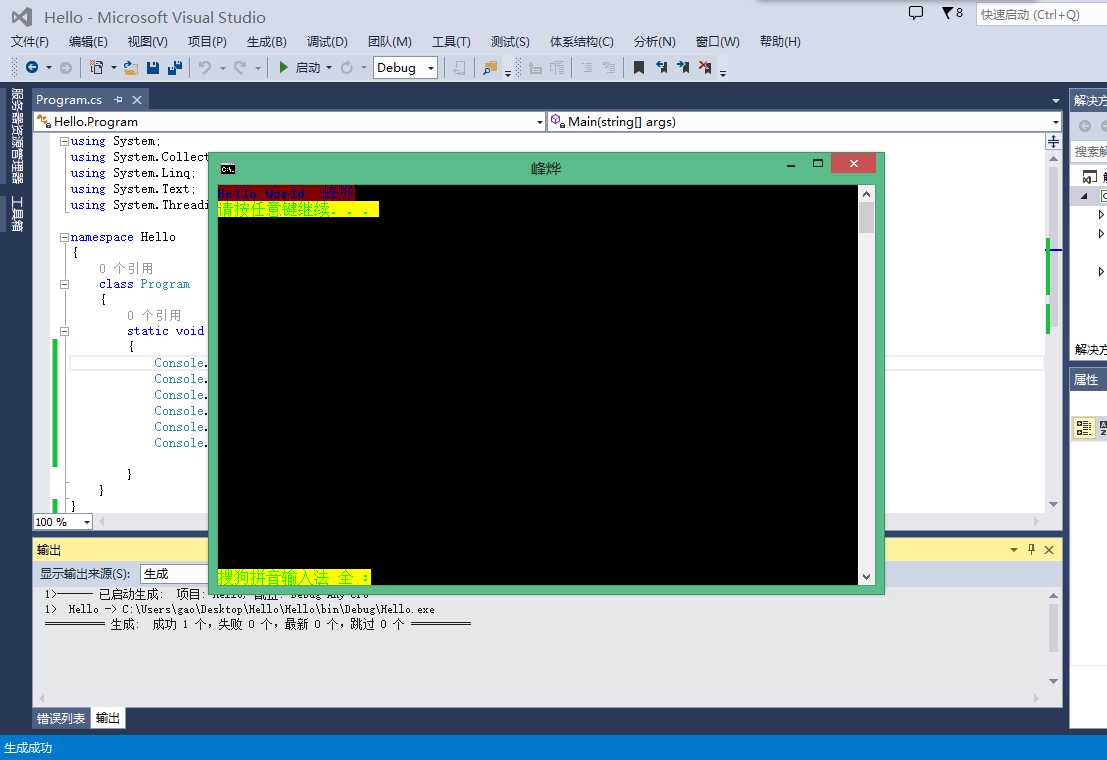
Task: Toggle auto-hide pin on the output panel
Action: click(x=1031, y=549)
